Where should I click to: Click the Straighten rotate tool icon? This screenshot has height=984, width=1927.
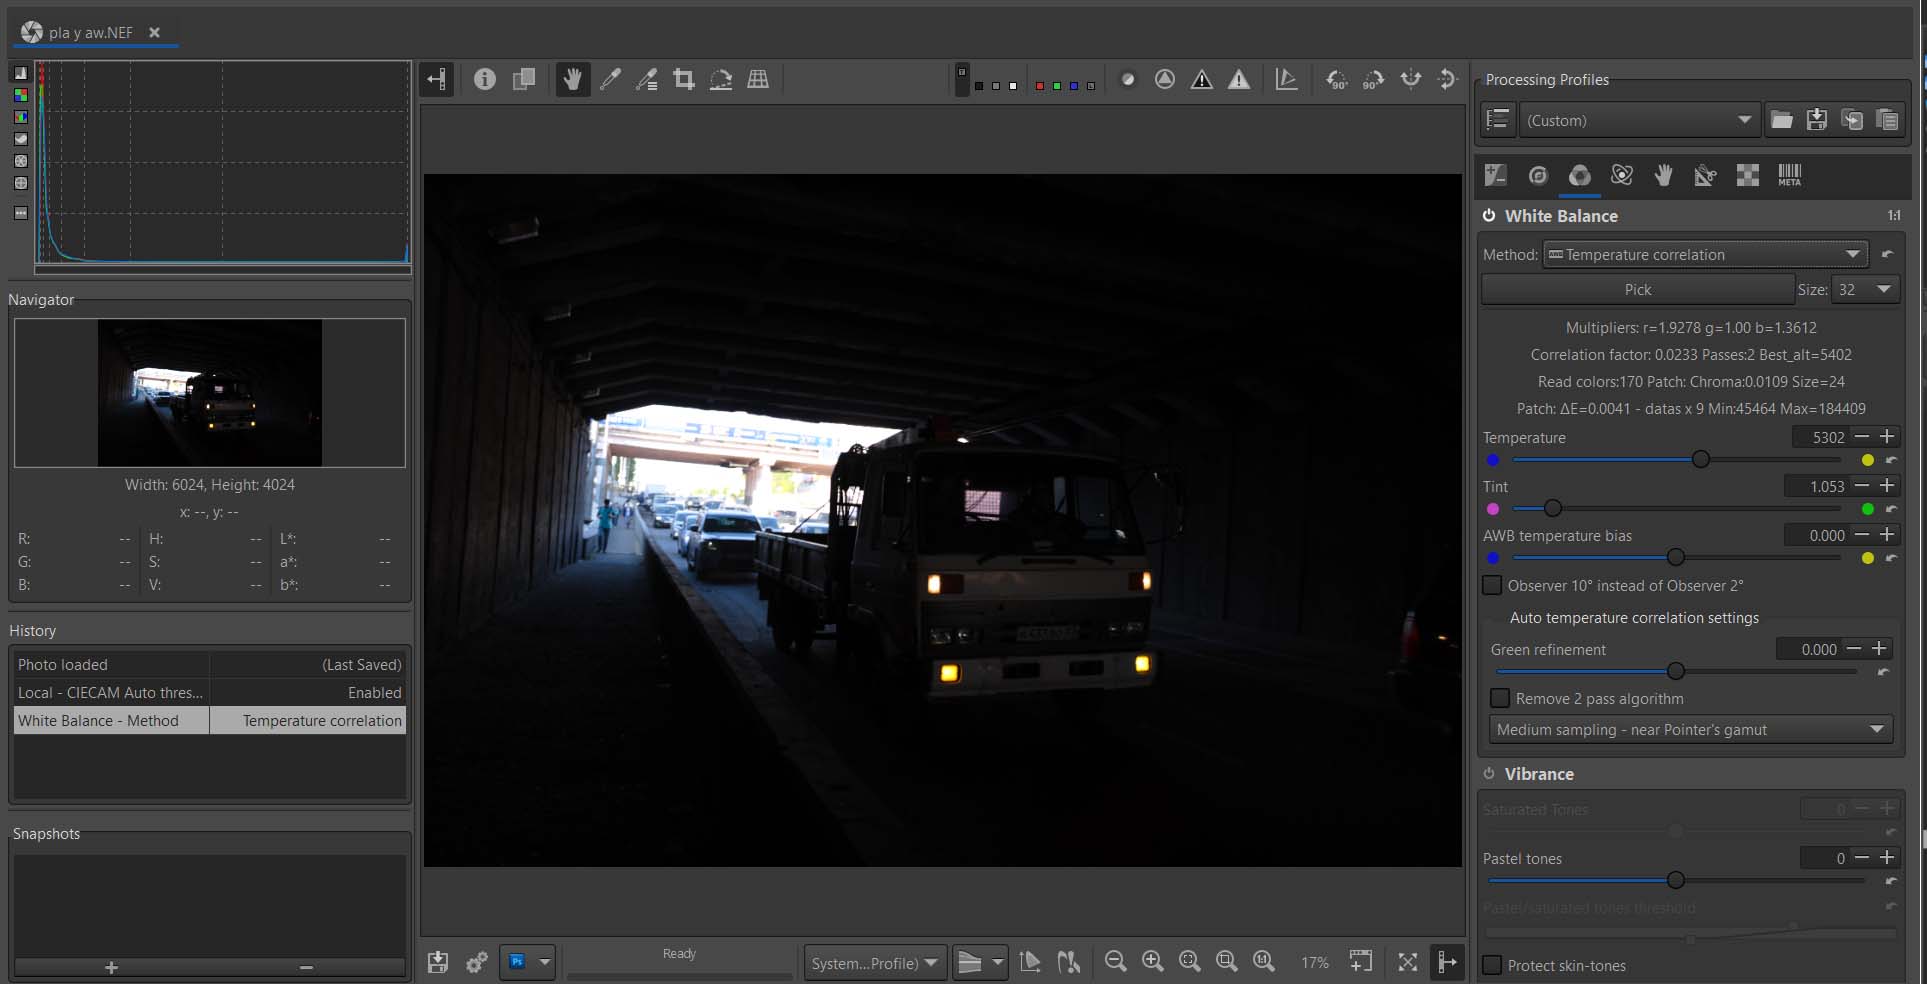[x=721, y=80]
